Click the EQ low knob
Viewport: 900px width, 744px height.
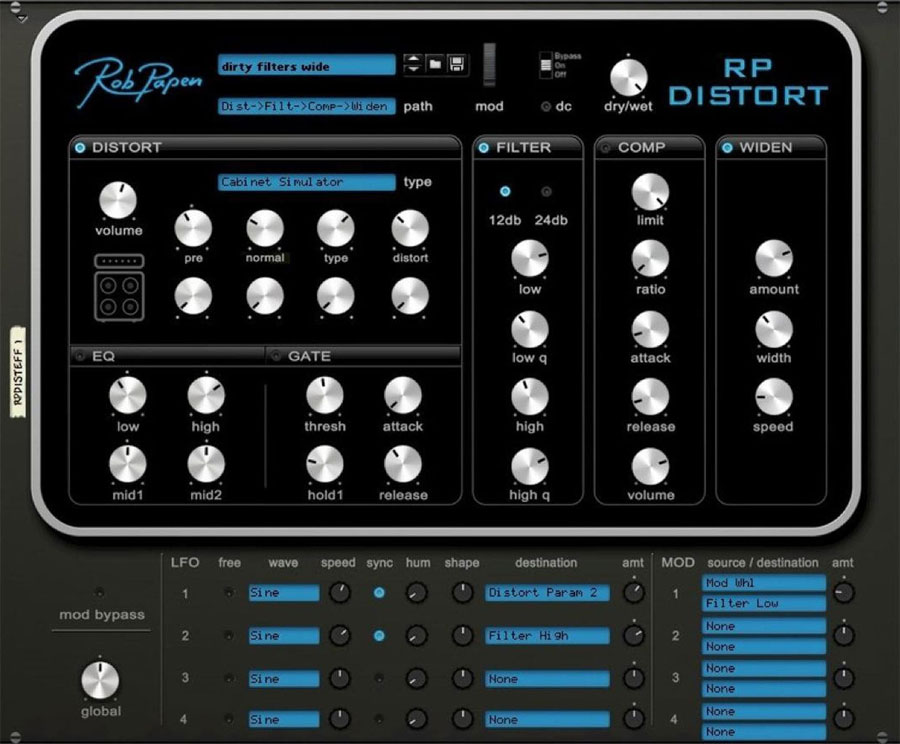tap(127, 396)
